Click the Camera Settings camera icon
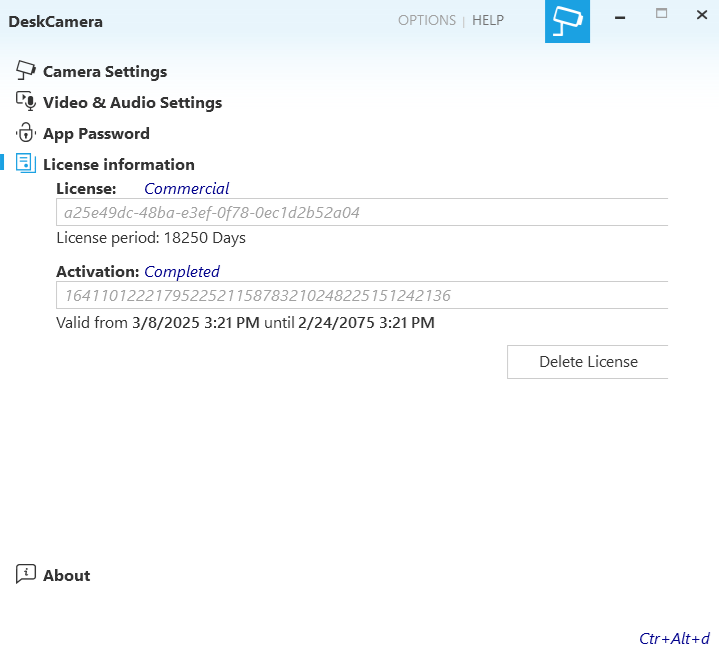 point(26,71)
